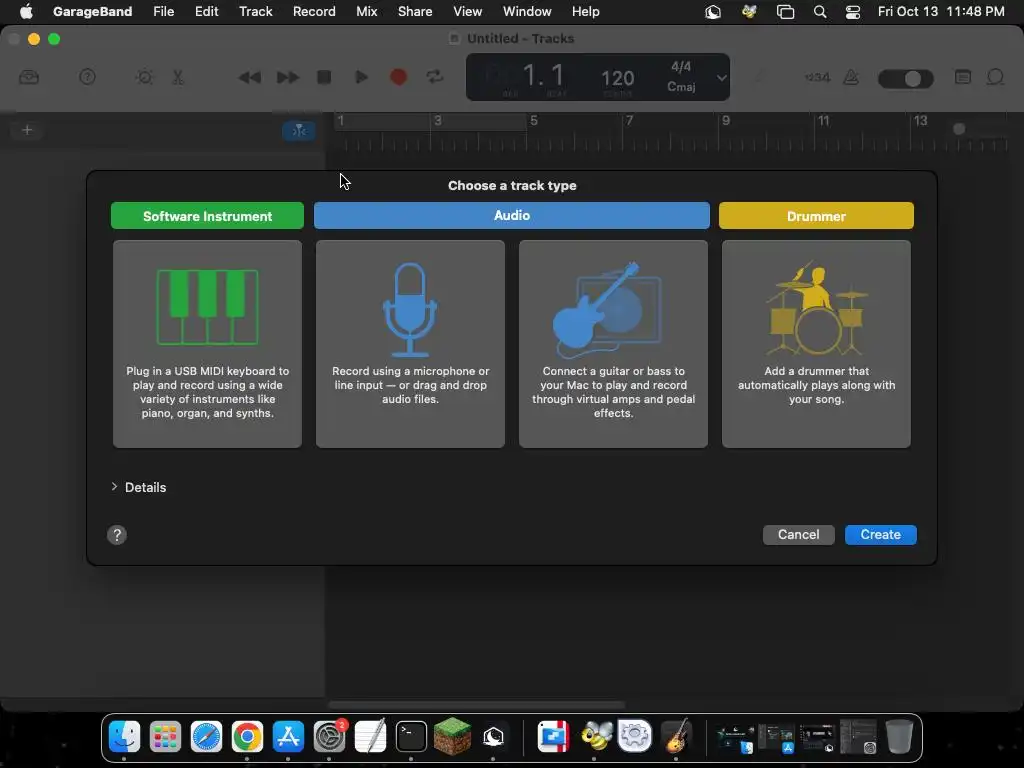Screen dimensions: 1024x768
Task: Launch Google Chrome from the Dock
Action: 247,737
